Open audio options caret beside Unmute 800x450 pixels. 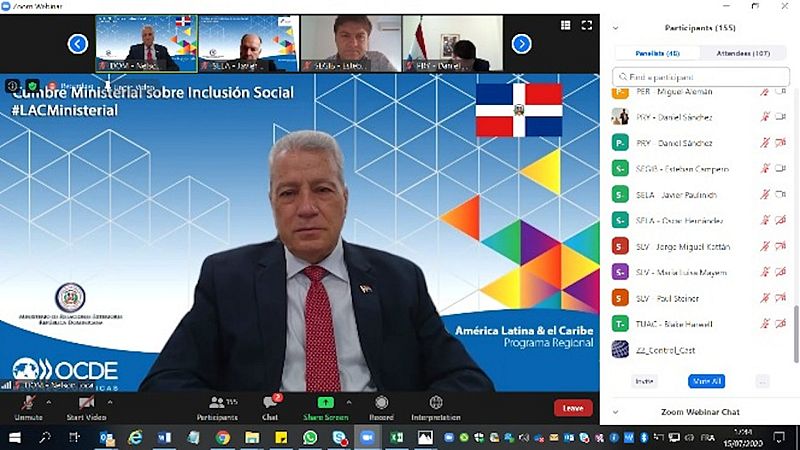[x=48, y=403]
